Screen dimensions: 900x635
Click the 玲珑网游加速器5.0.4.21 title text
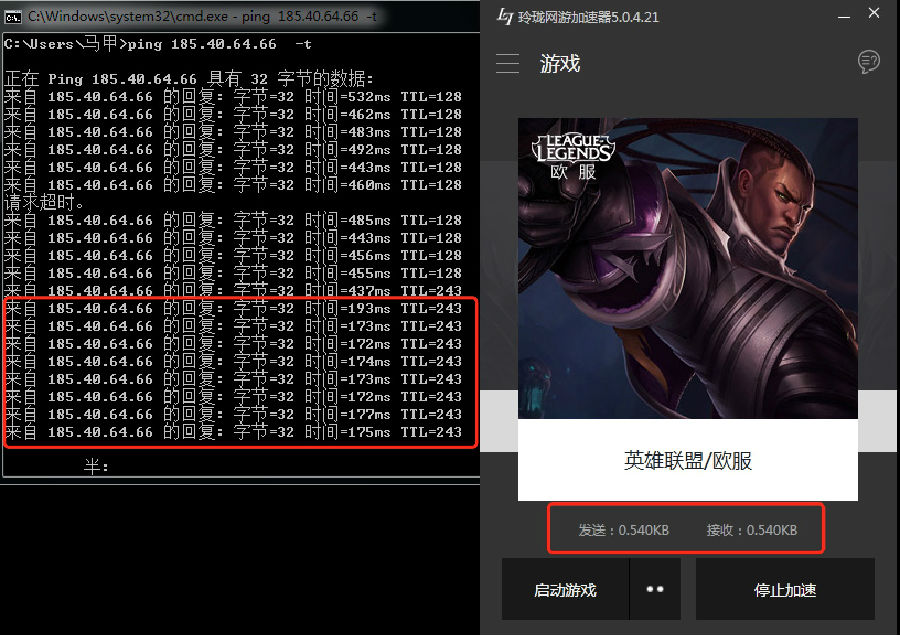pos(588,17)
